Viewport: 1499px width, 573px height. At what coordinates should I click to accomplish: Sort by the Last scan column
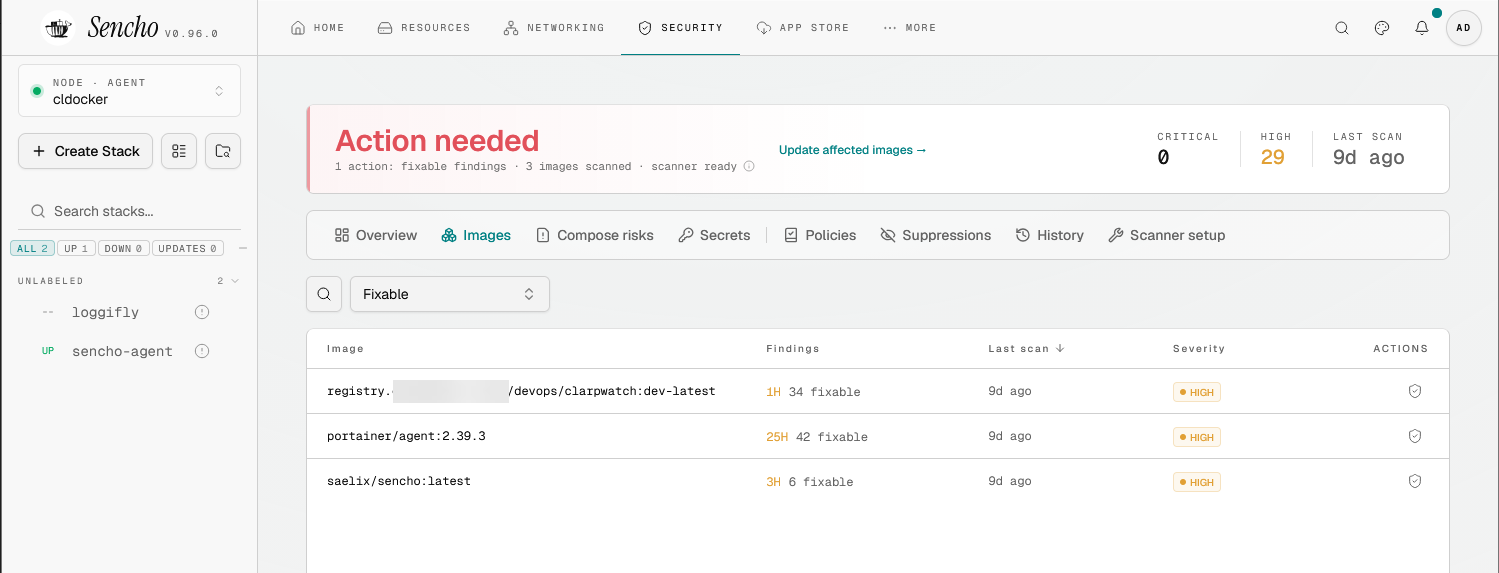tap(1025, 348)
